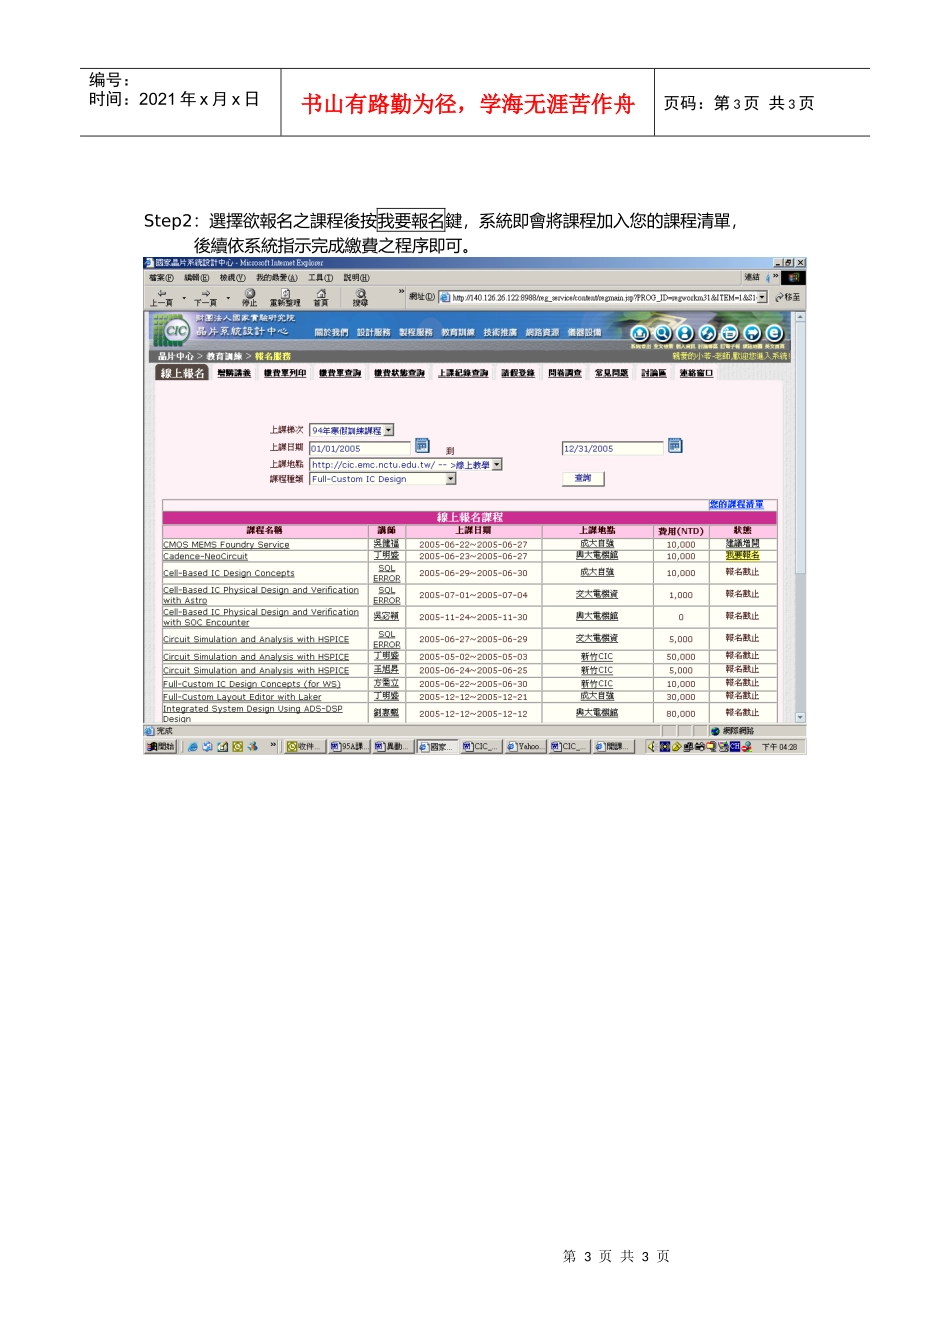Viewport: 950px width, 1344px height.
Task: Click the 晶片中心 breadcrumb link
Action: coord(176,356)
